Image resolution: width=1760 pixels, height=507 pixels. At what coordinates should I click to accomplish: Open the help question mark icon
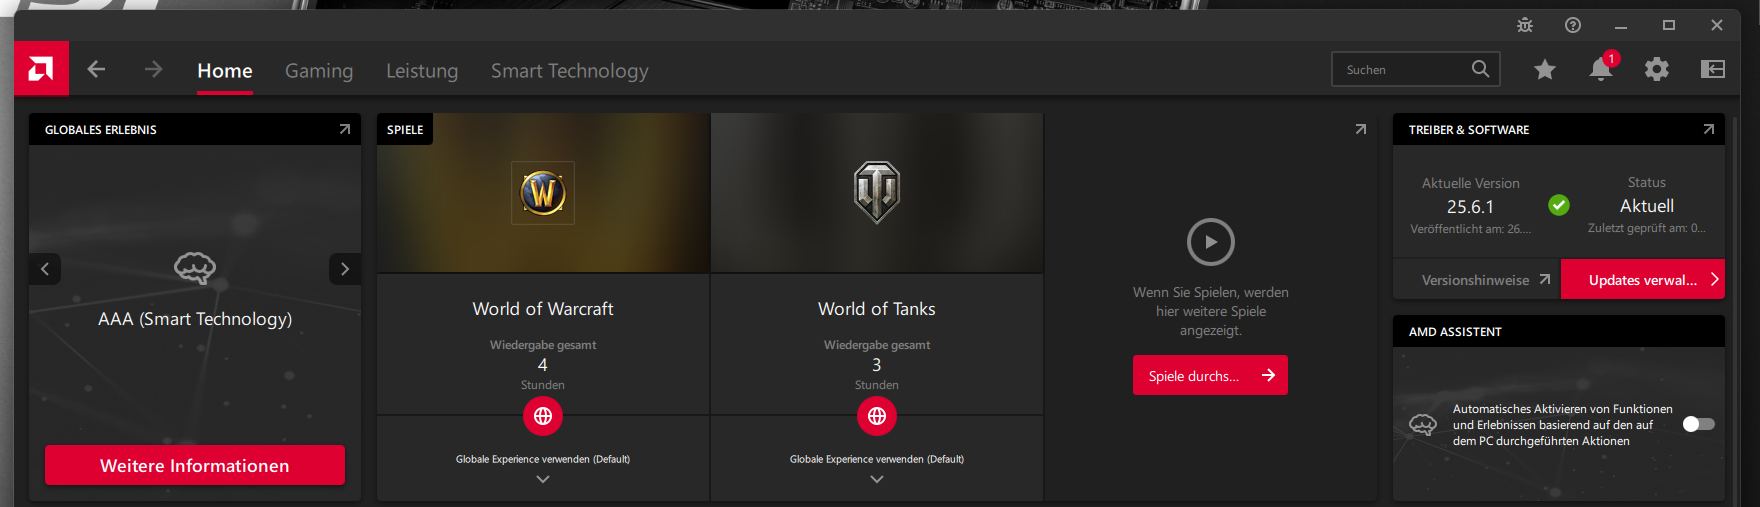[1573, 25]
